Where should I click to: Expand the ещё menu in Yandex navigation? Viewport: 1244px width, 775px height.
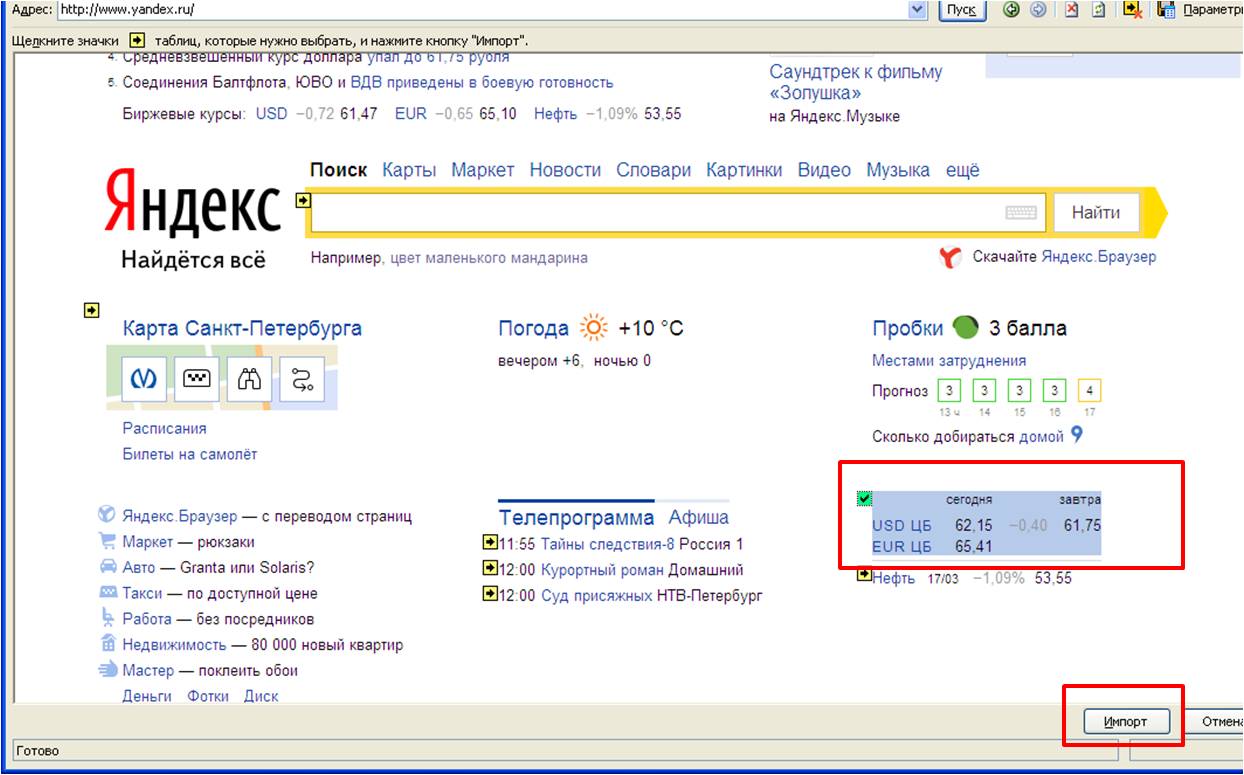point(963,170)
